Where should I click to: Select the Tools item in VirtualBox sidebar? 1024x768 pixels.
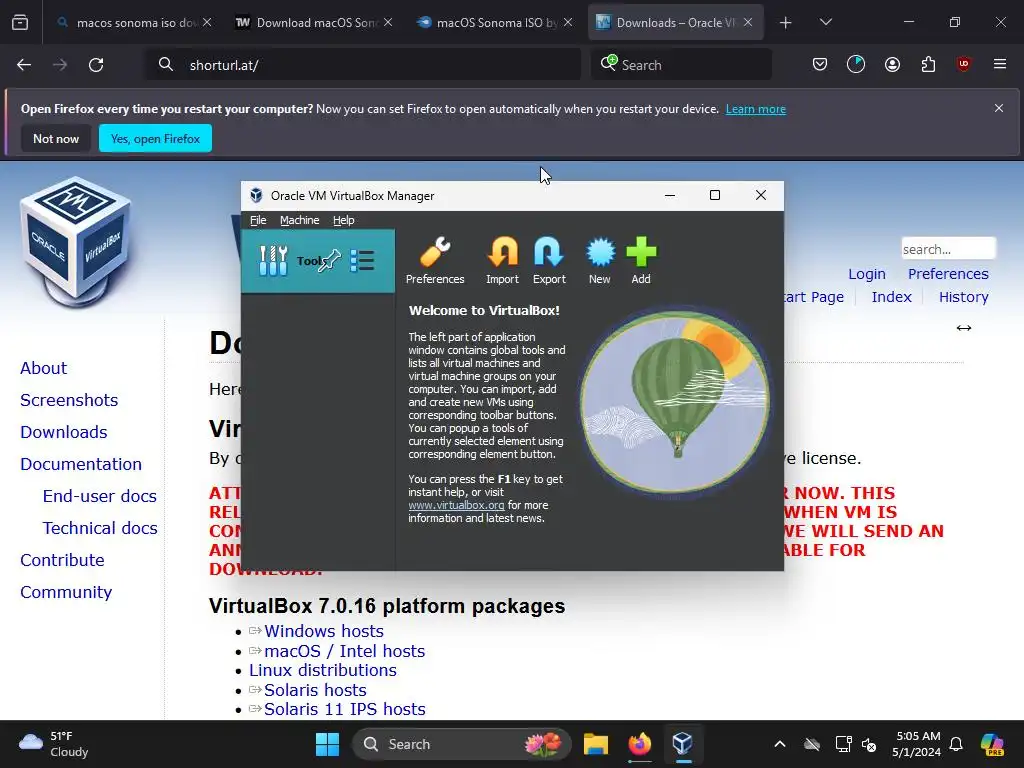tap(318, 261)
